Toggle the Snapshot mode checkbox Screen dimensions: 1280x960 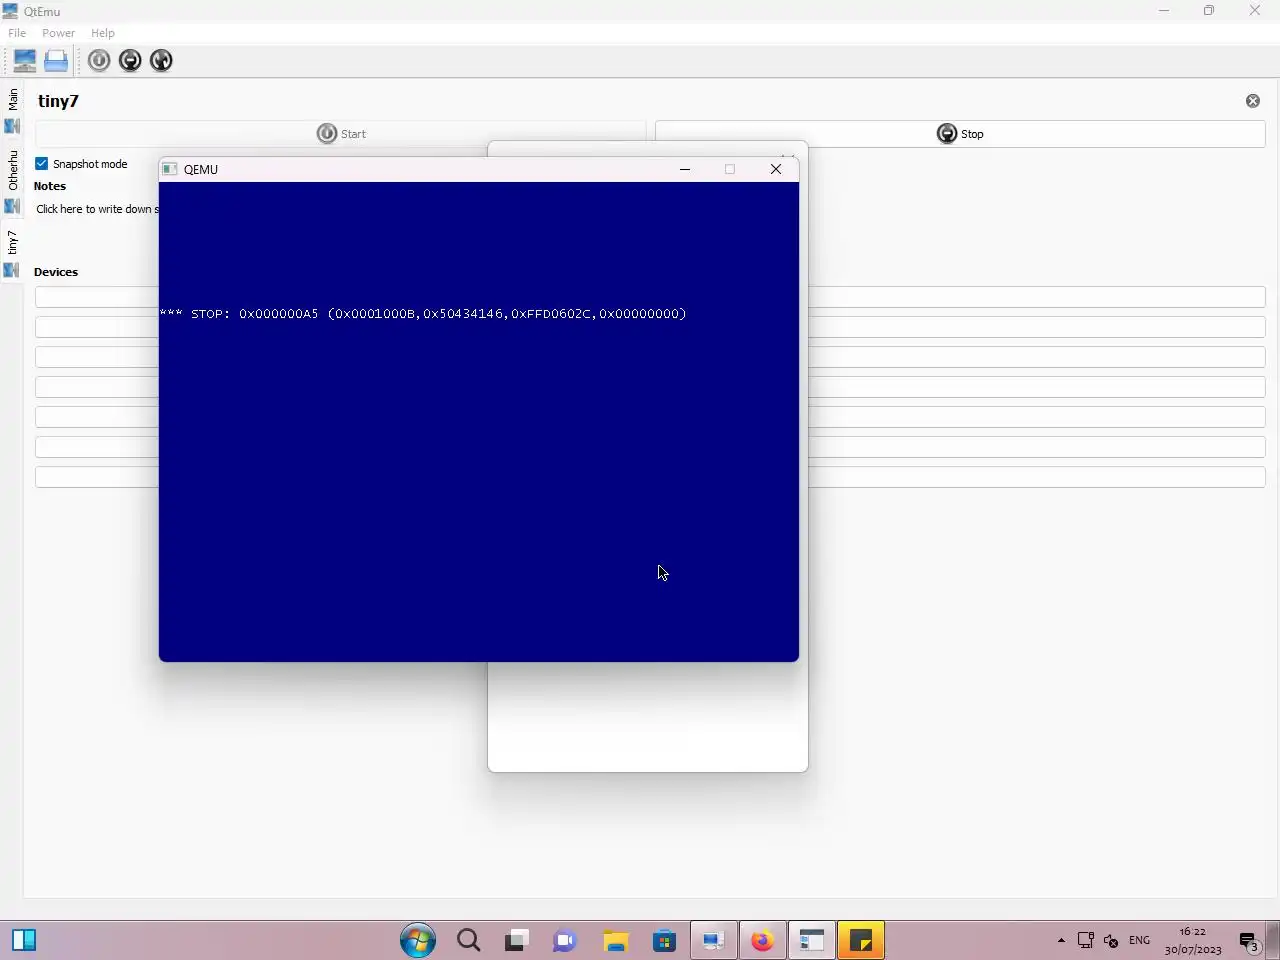42,164
